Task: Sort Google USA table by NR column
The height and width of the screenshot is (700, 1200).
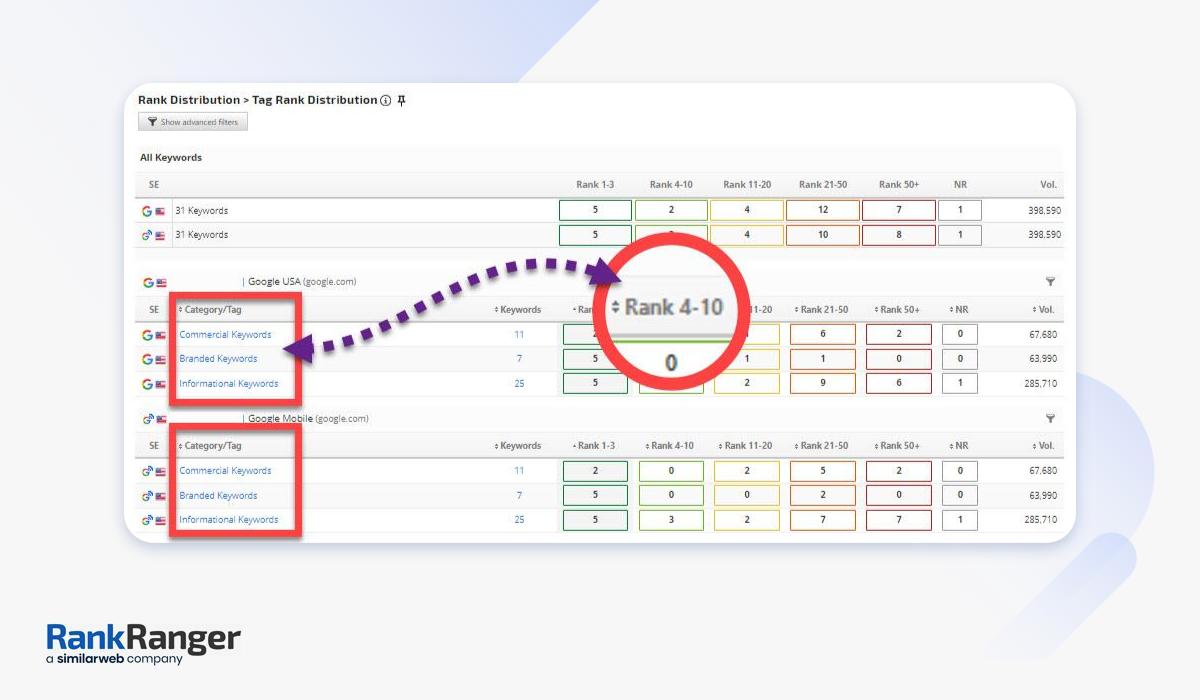Action: pyautogui.click(x=959, y=310)
